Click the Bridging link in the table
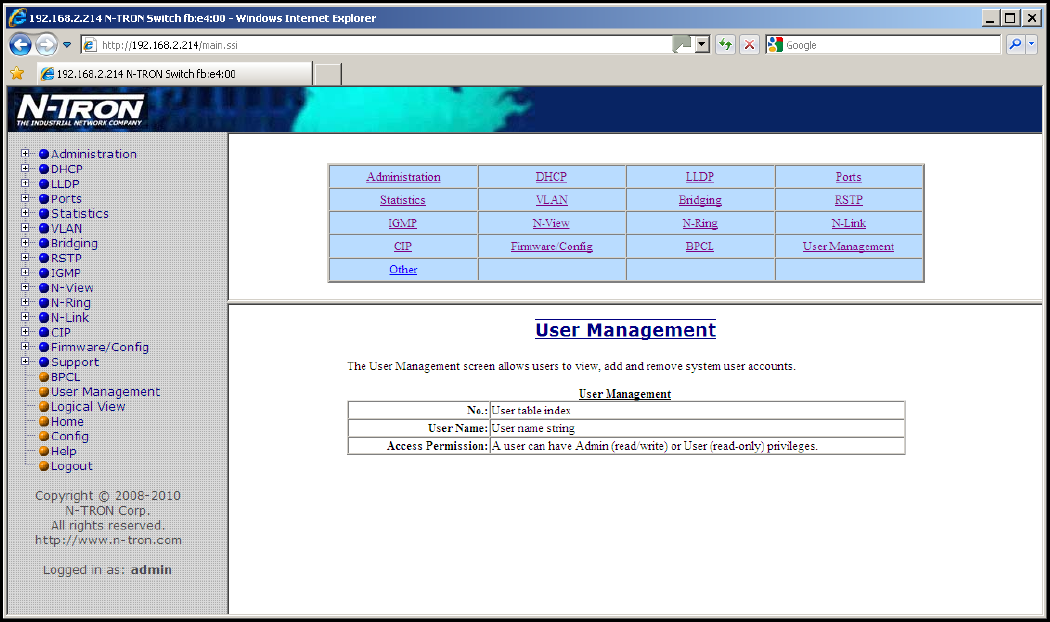The width and height of the screenshot is (1050, 622). [x=700, y=200]
